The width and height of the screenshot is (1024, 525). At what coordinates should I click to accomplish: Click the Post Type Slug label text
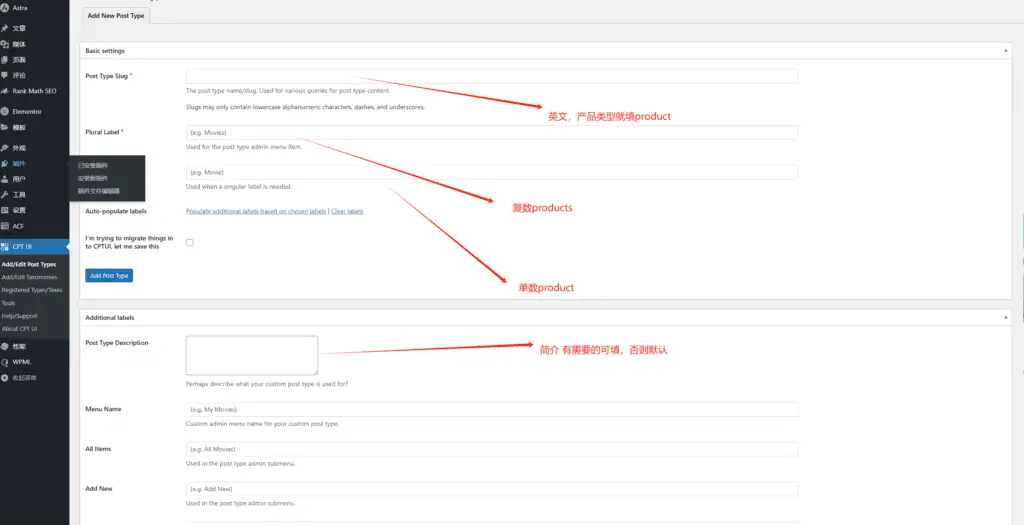click(x=106, y=76)
